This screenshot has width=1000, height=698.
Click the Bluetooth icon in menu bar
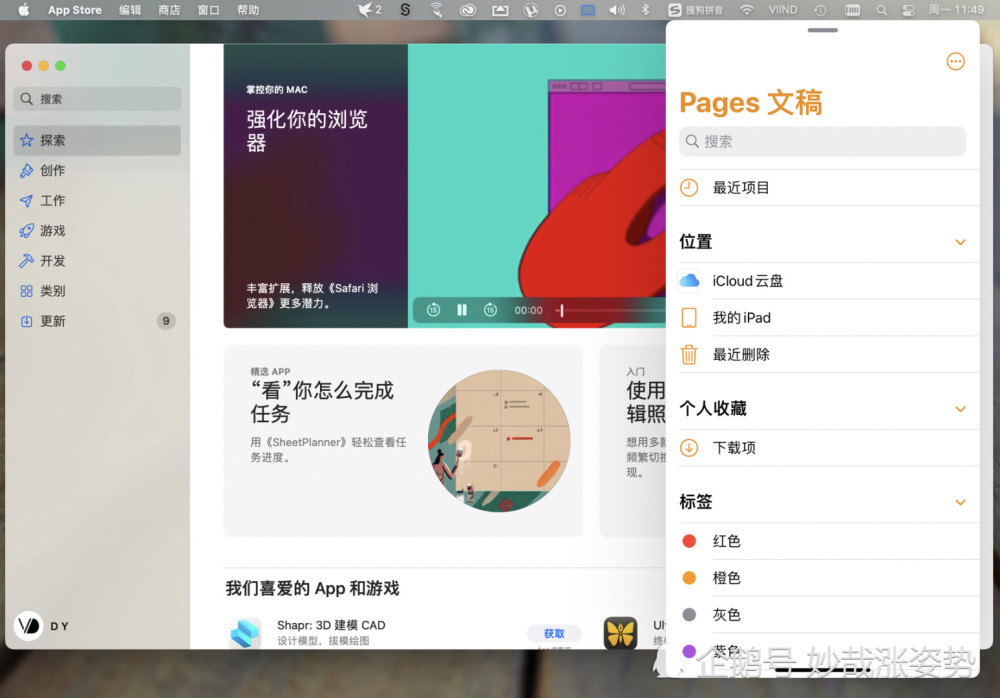click(x=645, y=10)
